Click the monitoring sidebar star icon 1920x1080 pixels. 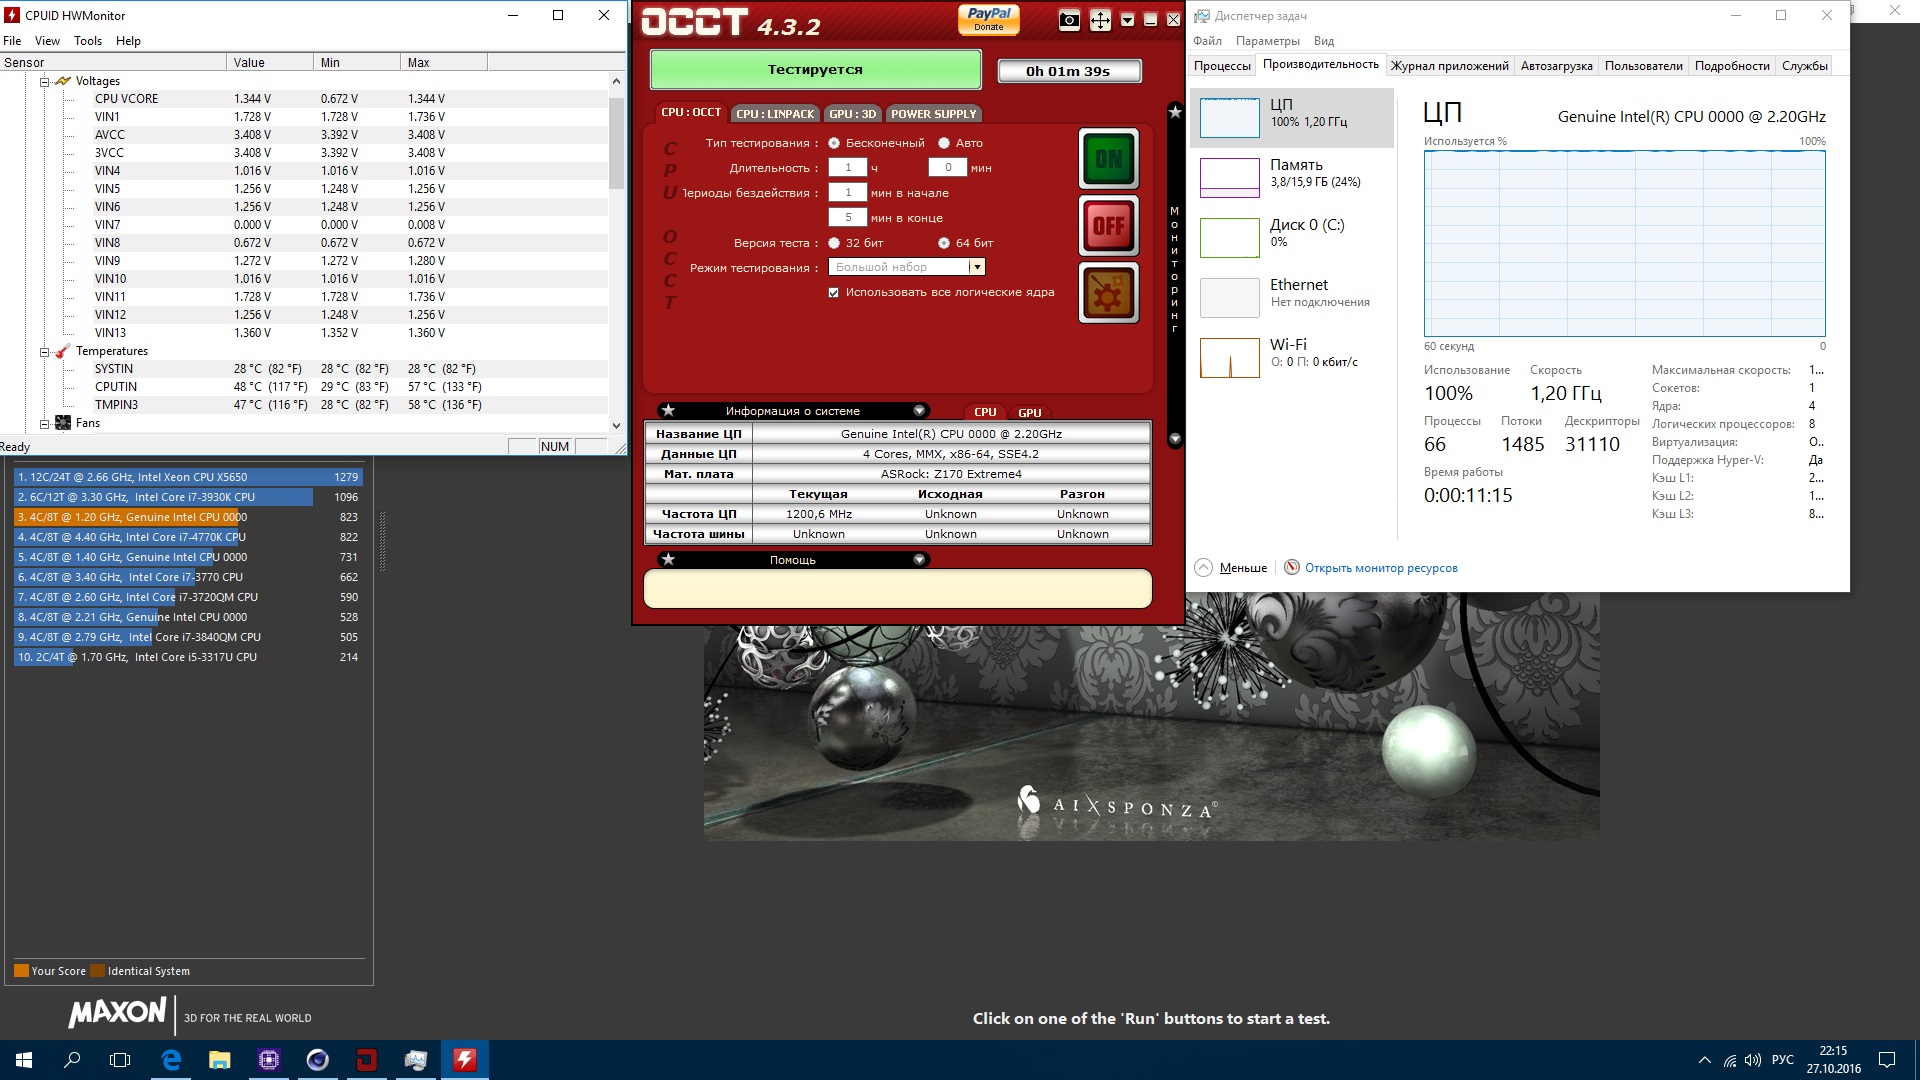tap(1175, 112)
